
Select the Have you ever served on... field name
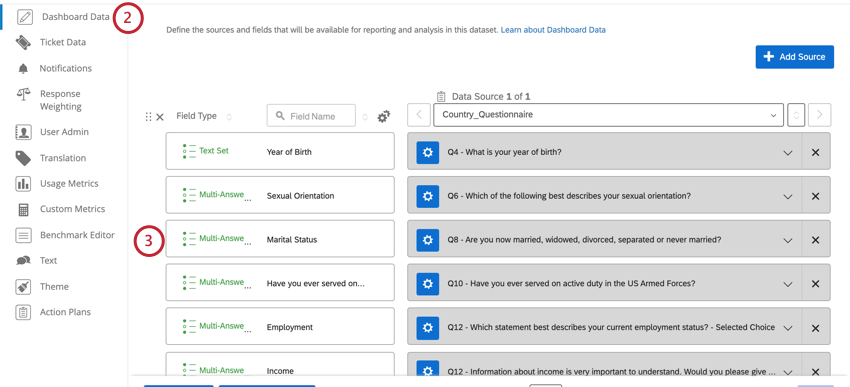click(315, 283)
